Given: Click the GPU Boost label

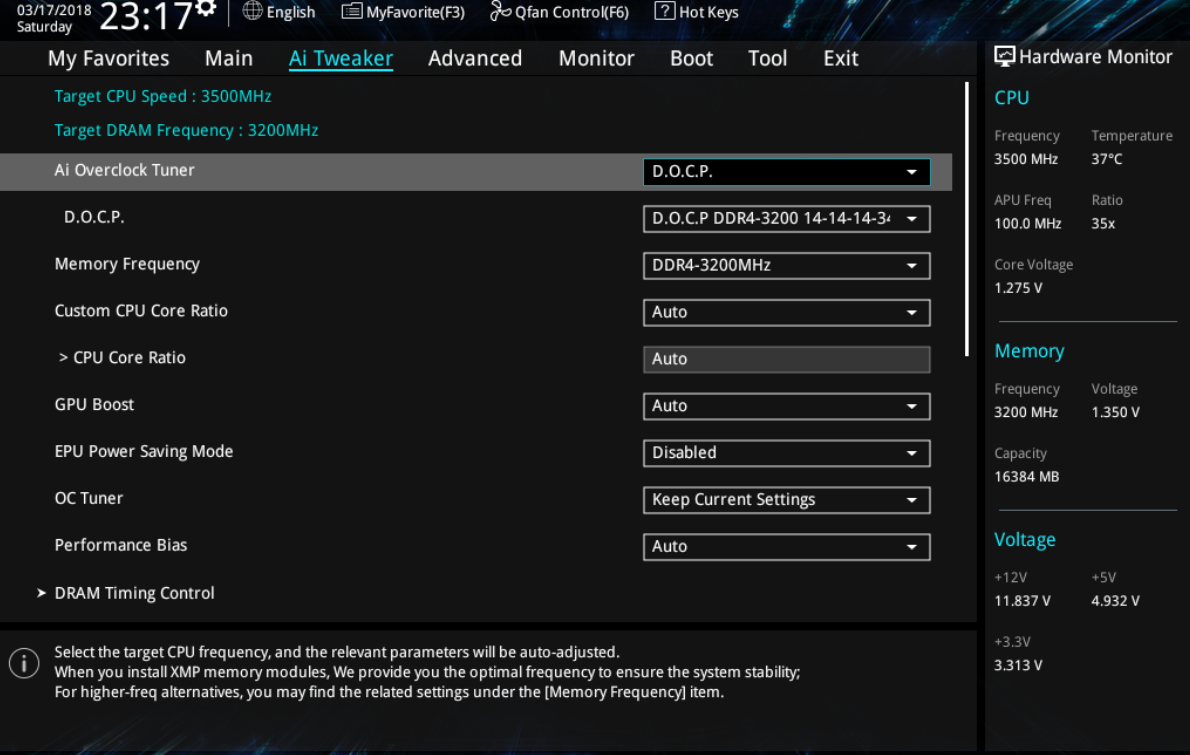Looking at the screenshot, I should click(x=94, y=404).
